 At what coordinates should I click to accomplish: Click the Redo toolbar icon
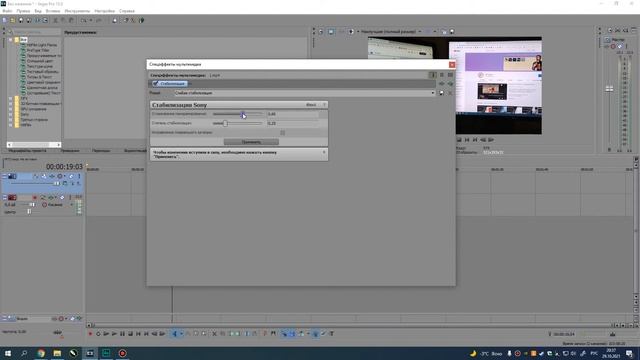98,20
